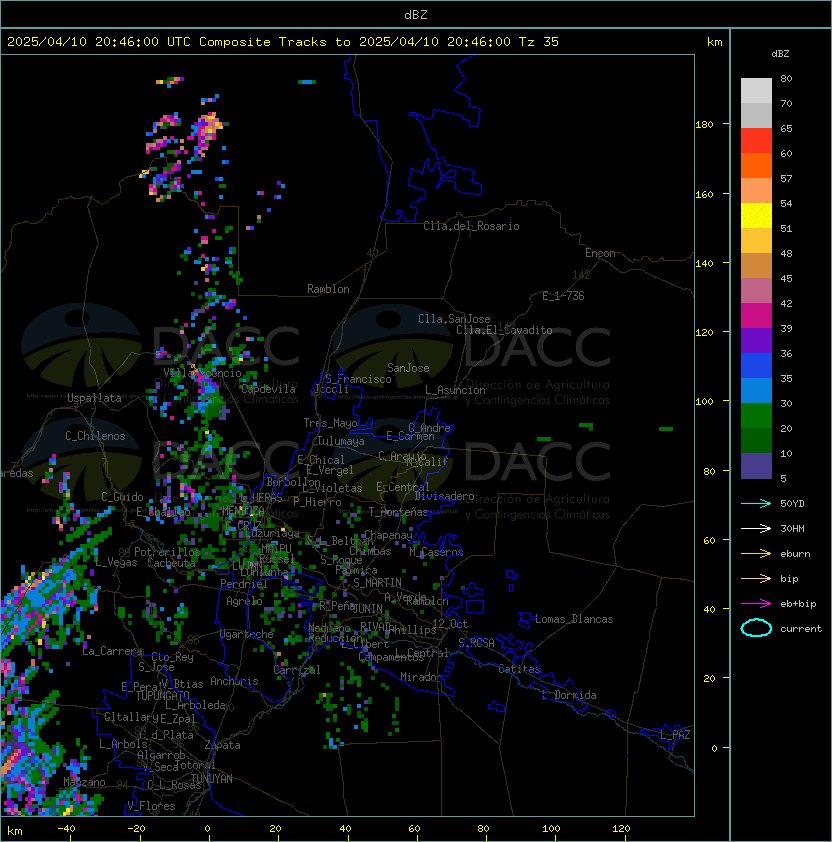The width and height of the screenshot is (832, 842).
Task: Click the 'TUNUYAN' map label
Action: point(212,779)
